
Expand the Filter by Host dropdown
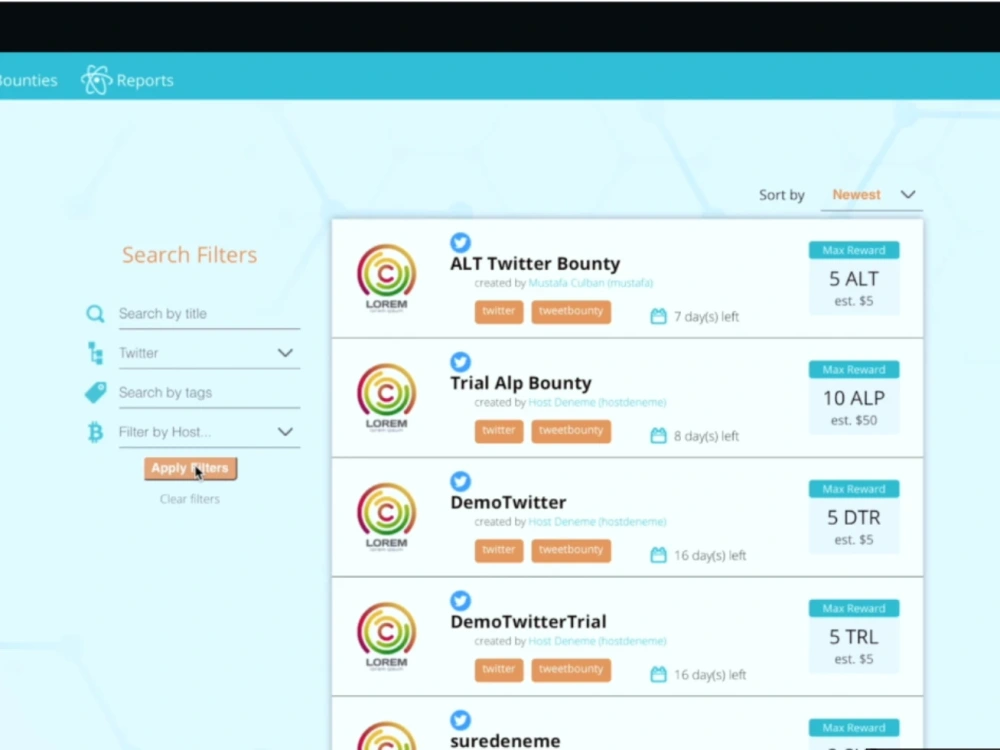click(x=209, y=432)
